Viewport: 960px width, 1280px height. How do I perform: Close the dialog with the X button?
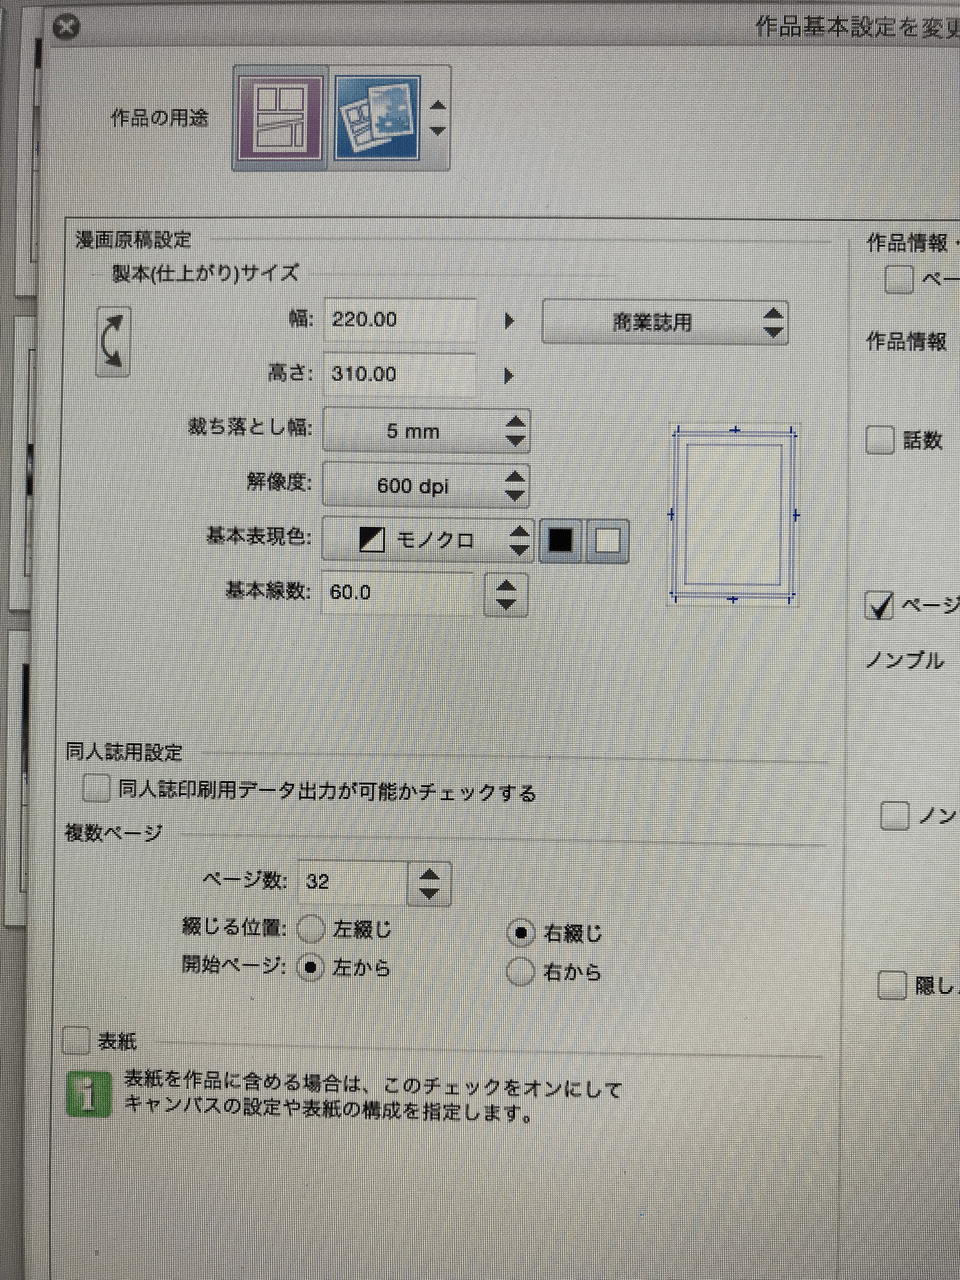coord(66,27)
